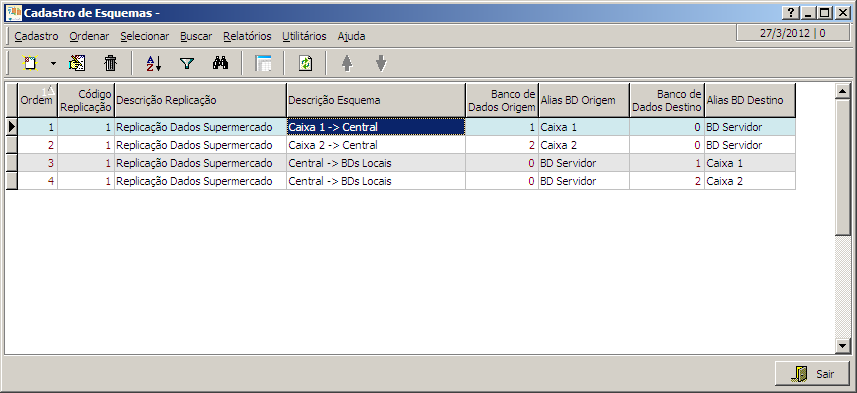857x393 pixels.
Task: Click the green Refresh toolbar icon
Action: [x=305, y=63]
